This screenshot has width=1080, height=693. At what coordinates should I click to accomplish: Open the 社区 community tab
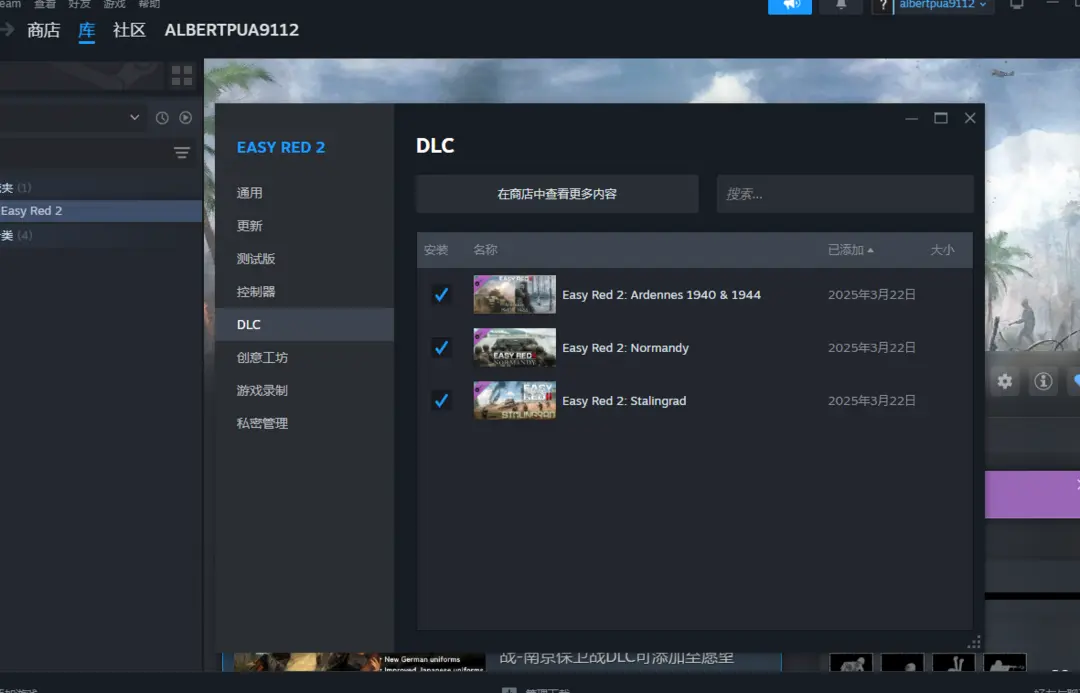tap(129, 30)
